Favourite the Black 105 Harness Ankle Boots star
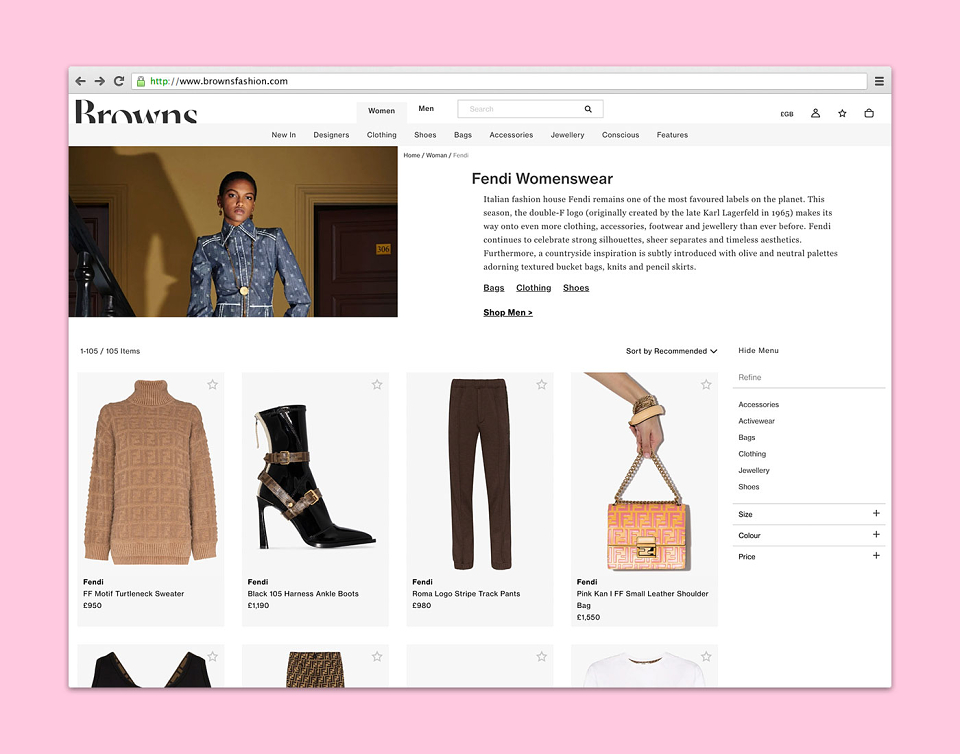This screenshot has height=754, width=960. click(377, 384)
